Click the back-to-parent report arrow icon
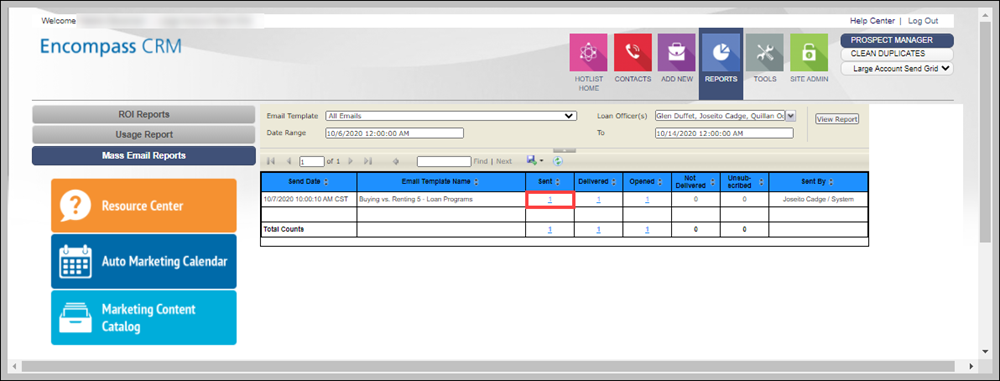Image resolution: width=1000 pixels, height=381 pixels. (396, 161)
